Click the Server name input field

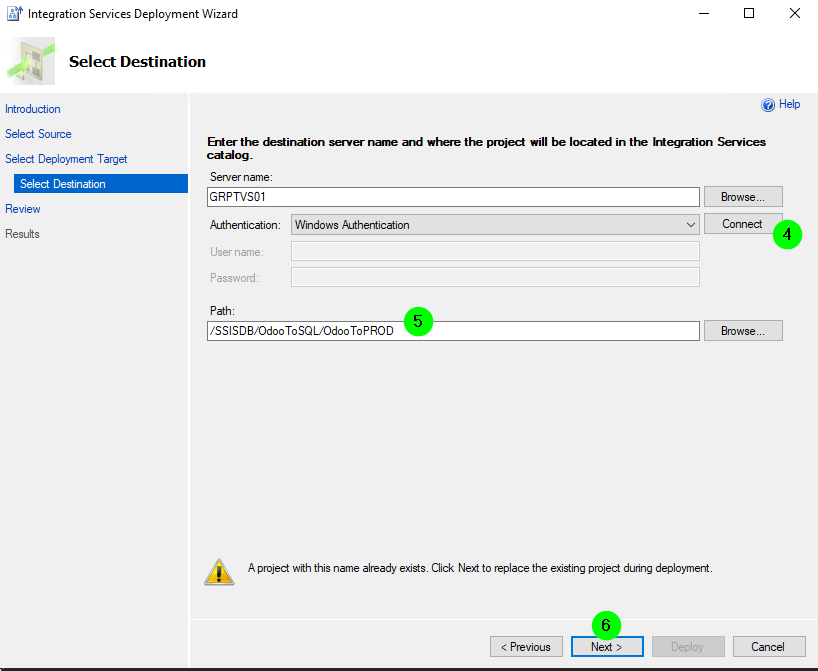[453, 197]
